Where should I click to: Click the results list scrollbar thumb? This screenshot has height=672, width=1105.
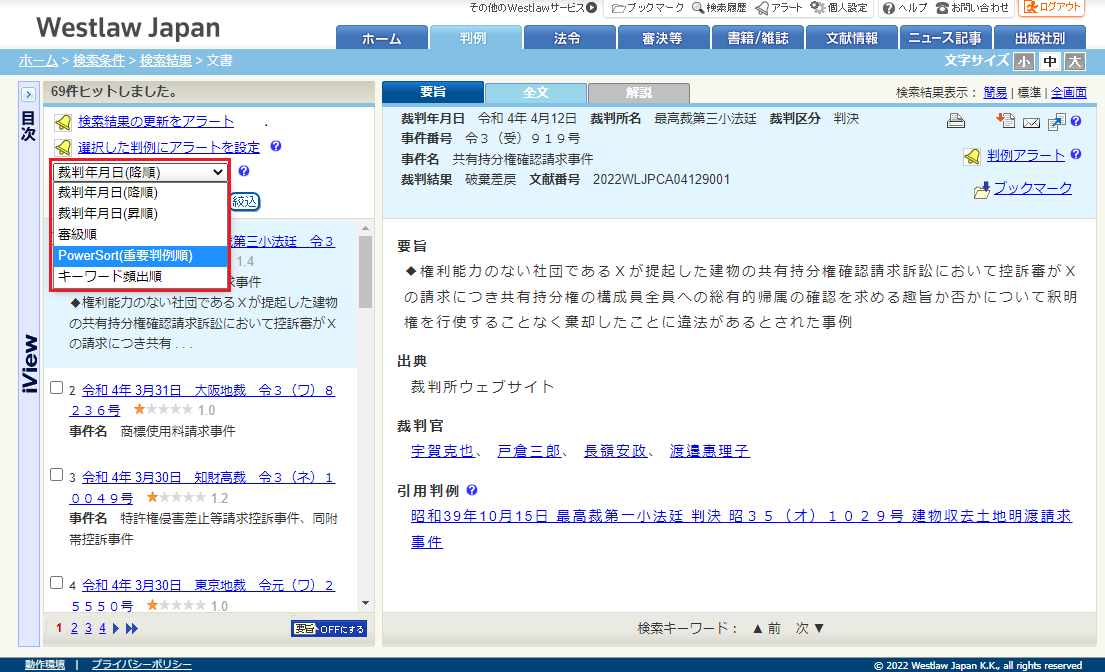click(x=365, y=271)
